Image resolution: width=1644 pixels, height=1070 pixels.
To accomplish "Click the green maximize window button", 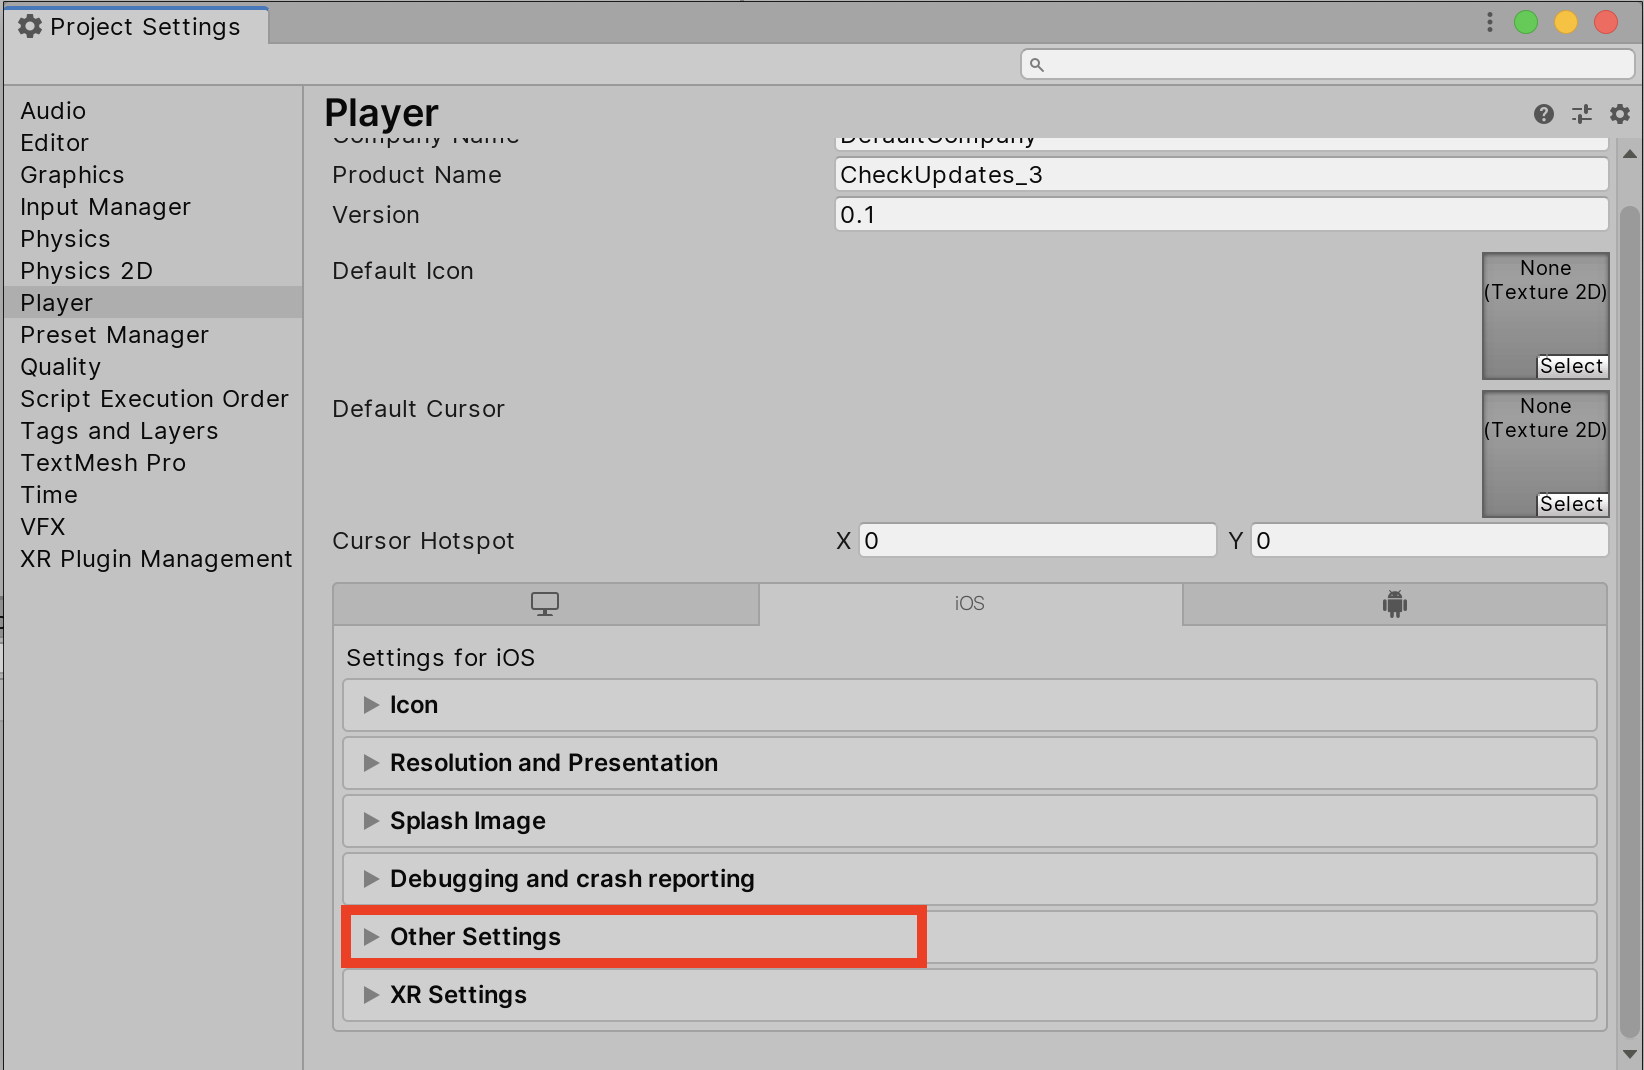I will click(x=1526, y=22).
